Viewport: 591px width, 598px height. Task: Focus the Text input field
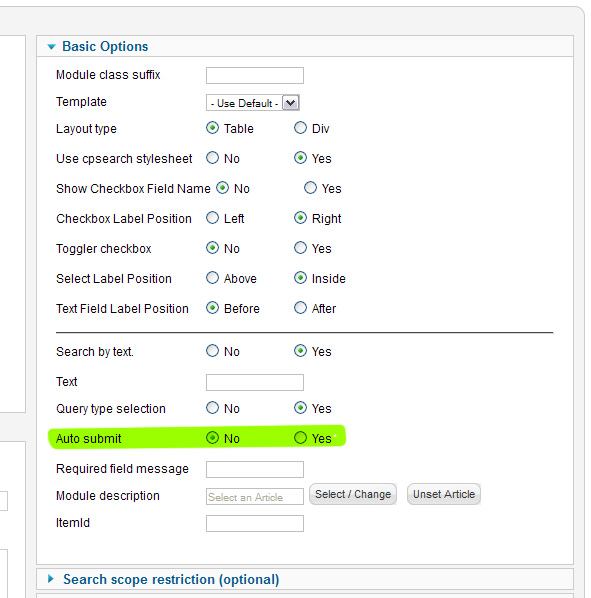(x=255, y=383)
